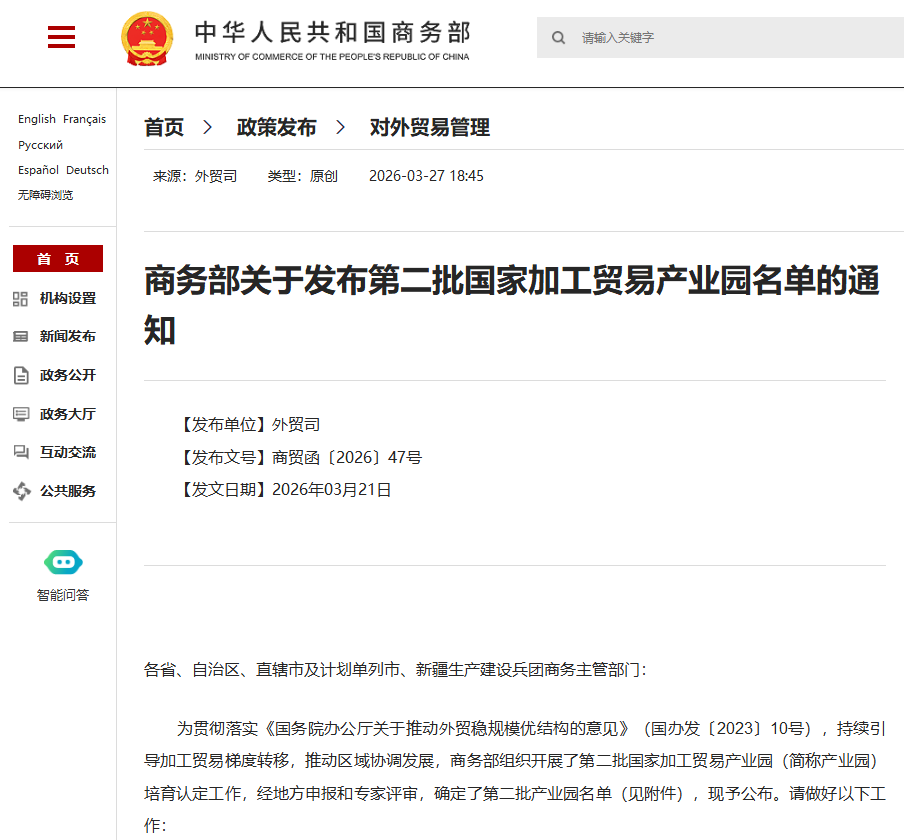
Task: Click the 政务公开 document icon
Action: 21,376
